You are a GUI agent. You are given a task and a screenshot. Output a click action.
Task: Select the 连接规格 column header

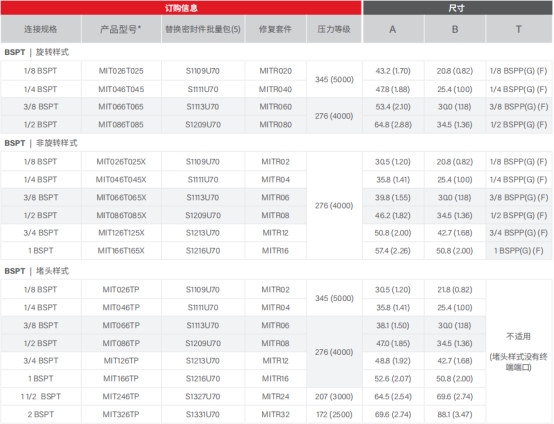41,29
